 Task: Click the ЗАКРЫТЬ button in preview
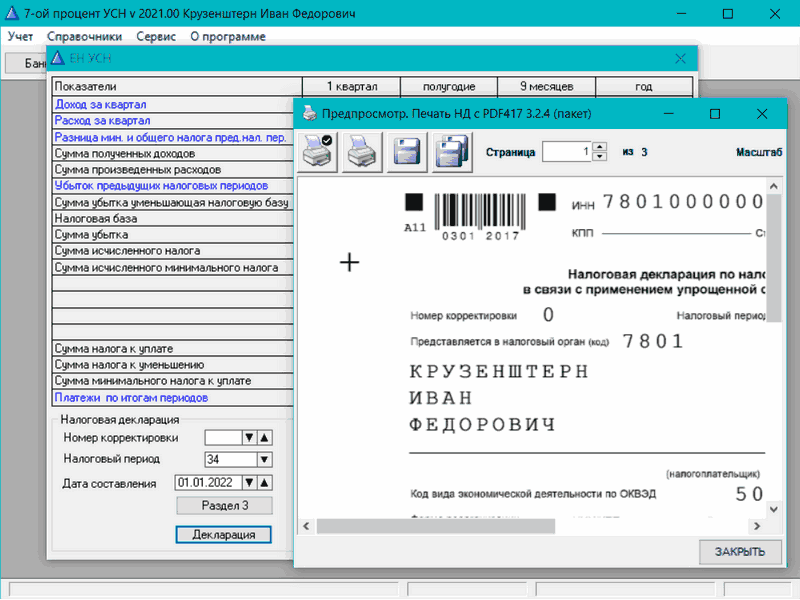coord(740,551)
